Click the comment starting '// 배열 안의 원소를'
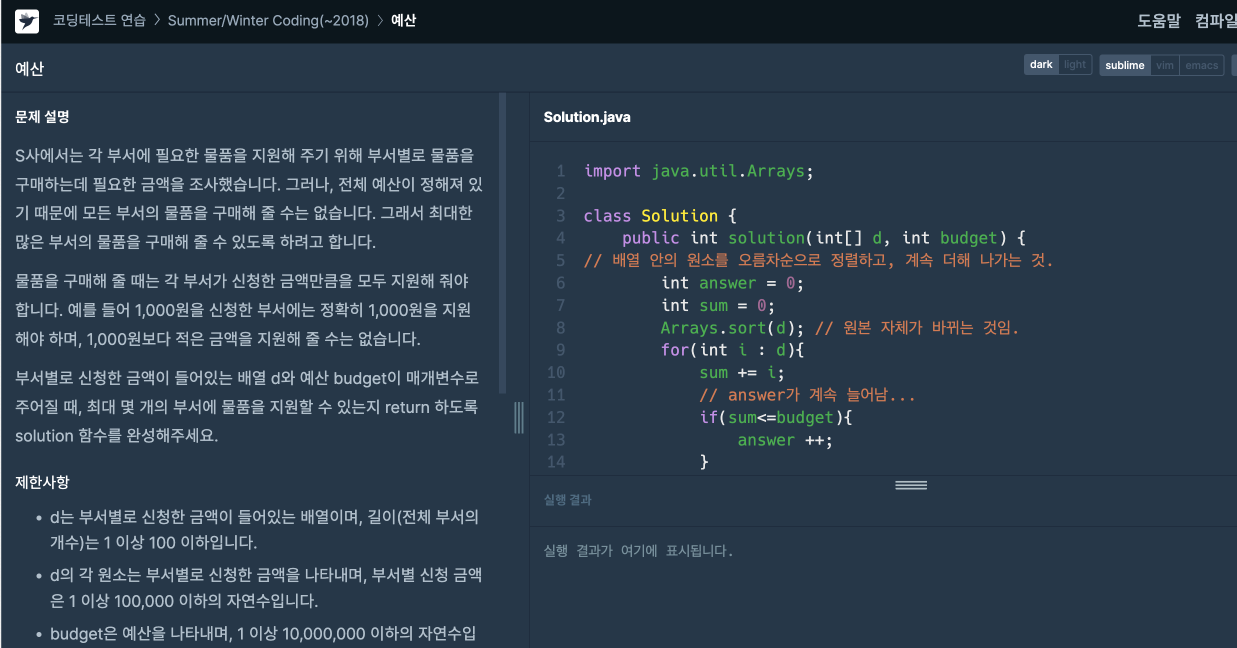Screen dimensions: 1237x648 tap(818, 261)
